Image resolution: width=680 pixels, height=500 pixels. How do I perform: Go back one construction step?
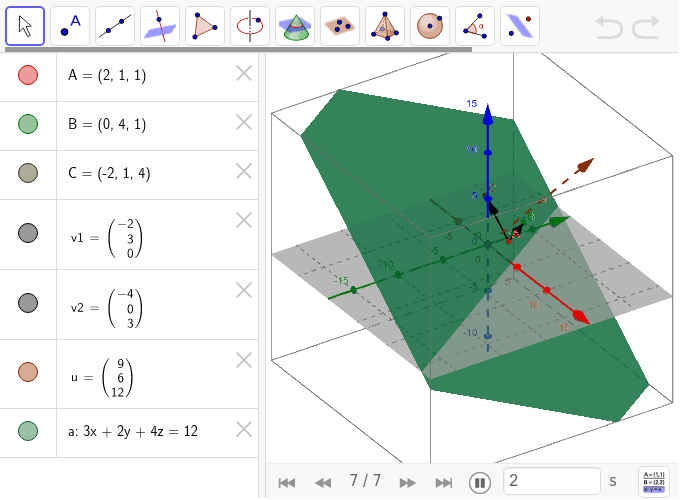click(323, 482)
